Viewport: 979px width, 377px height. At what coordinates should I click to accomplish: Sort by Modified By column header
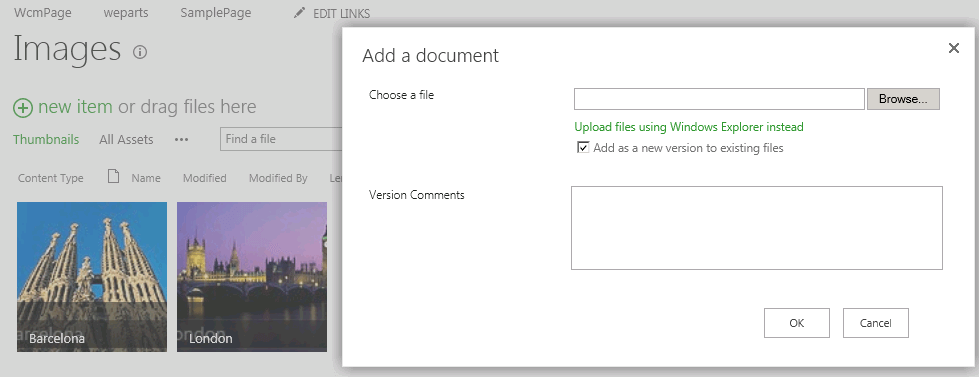point(278,178)
